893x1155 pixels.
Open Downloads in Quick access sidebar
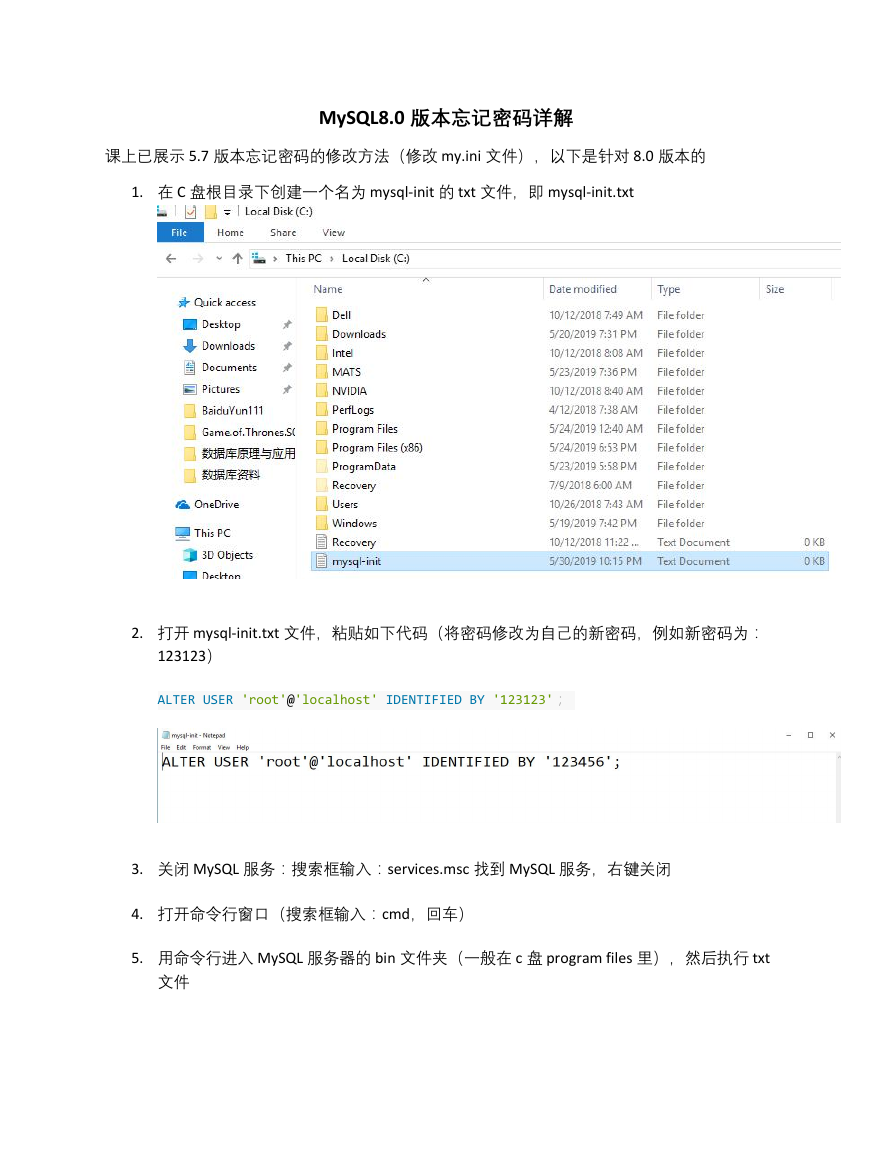point(219,345)
